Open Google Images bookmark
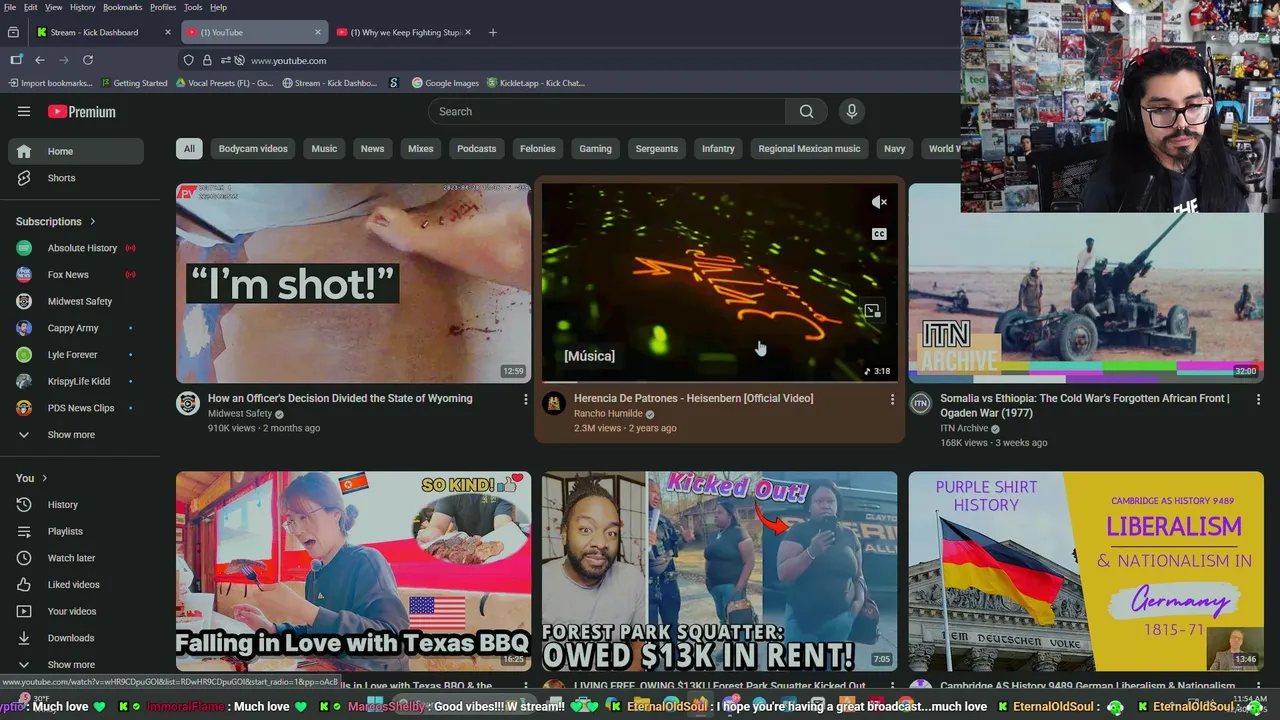This screenshot has width=1280, height=720. 445,83
